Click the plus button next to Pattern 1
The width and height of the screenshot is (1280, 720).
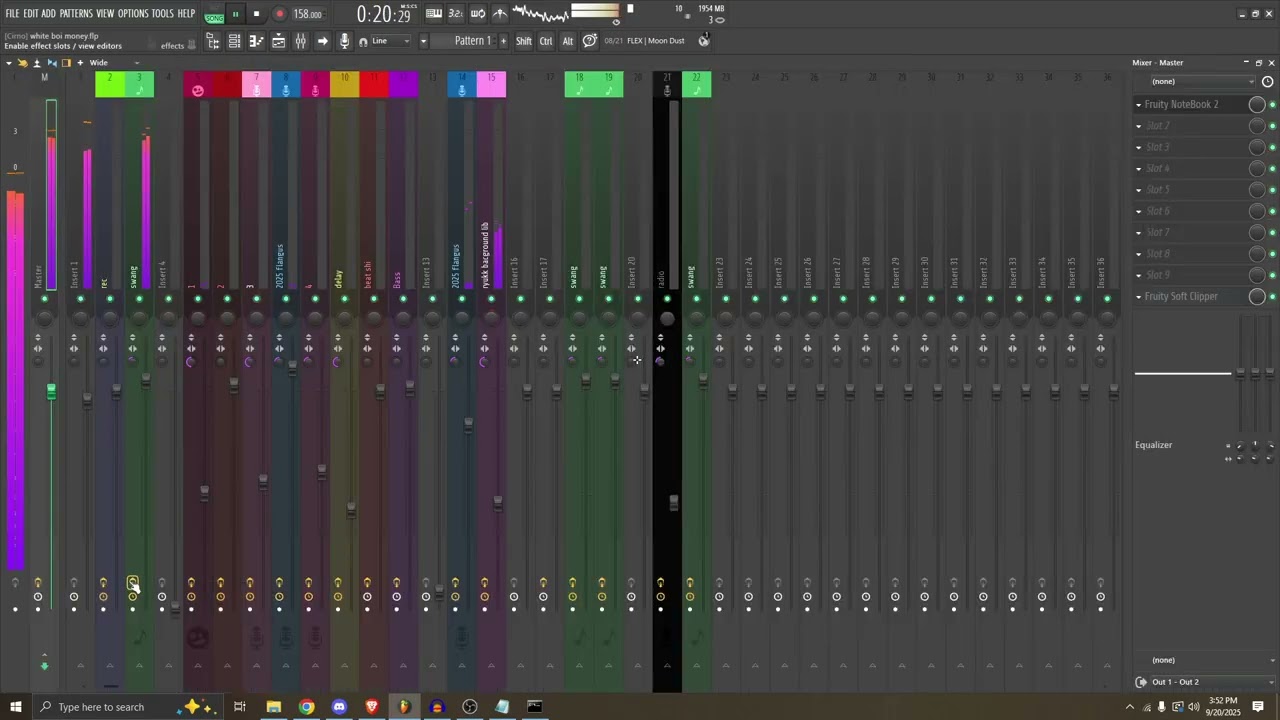pyautogui.click(x=504, y=41)
